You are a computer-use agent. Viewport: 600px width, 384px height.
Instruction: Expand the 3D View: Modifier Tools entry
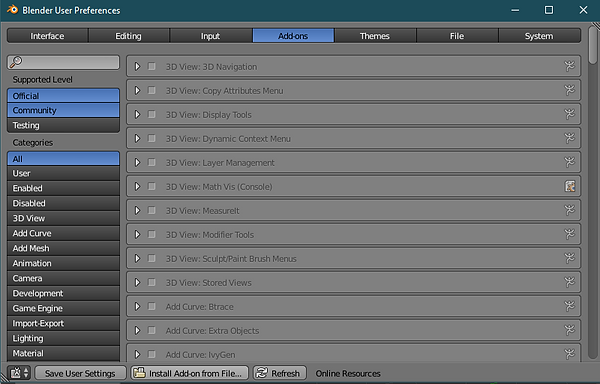[x=137, y=234]
